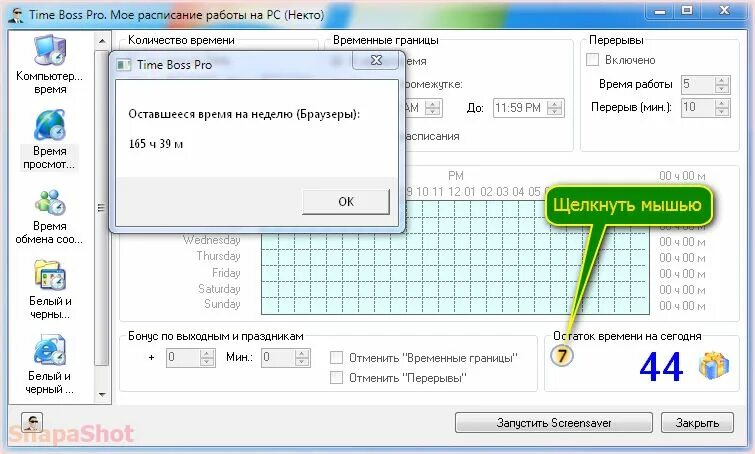The image size is (755, 454).
Task: Decrease the Перерыв (мин.) value
Action: coord(721,112)
